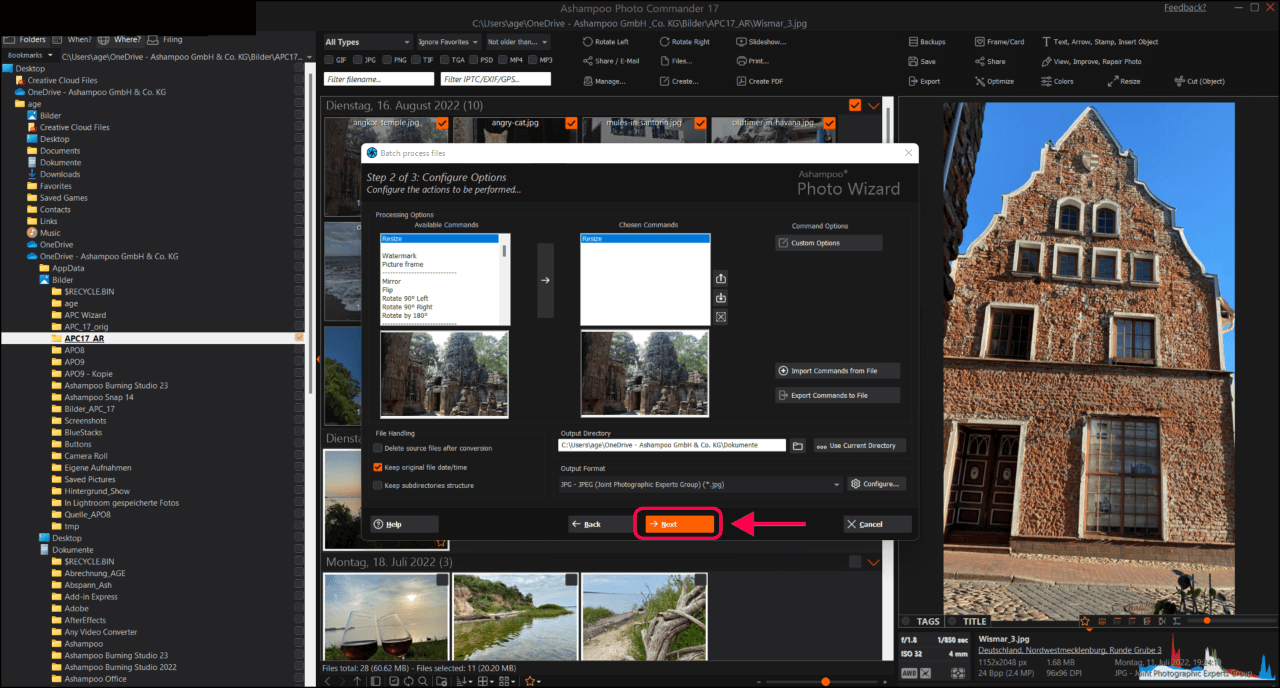Open the Ignore Favorites dropdown
Screen dimensions: 1280x688
click(x=448, y=42)
